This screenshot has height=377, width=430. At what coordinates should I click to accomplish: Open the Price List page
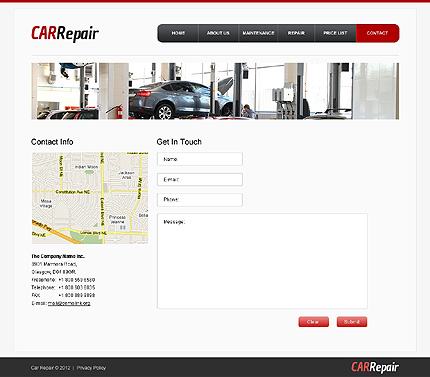coord(335,33)
